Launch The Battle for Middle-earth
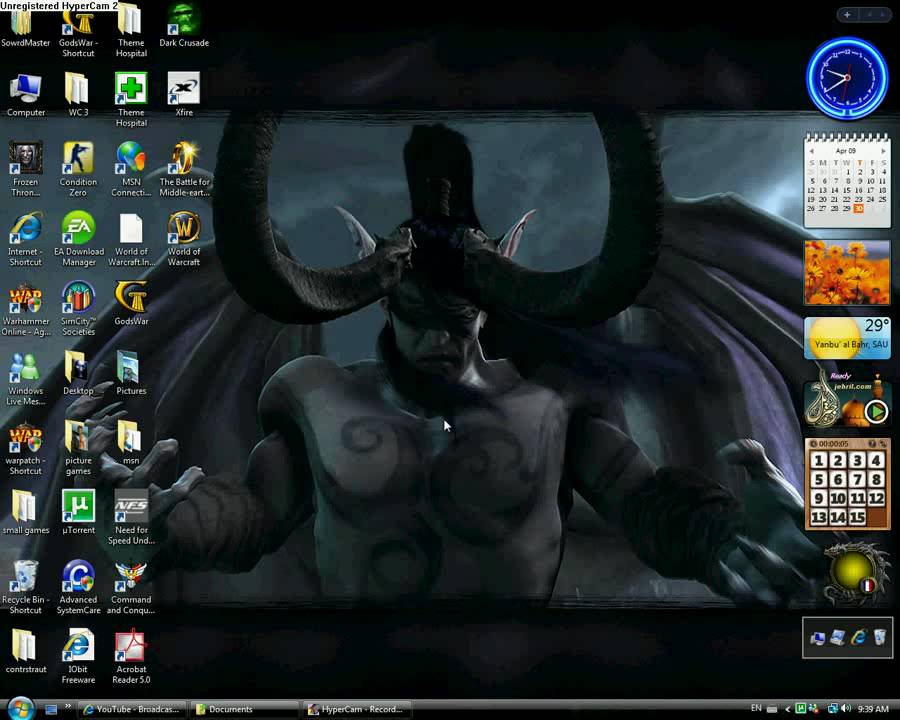This screenshot has width=900, height=720. (184, 169)
